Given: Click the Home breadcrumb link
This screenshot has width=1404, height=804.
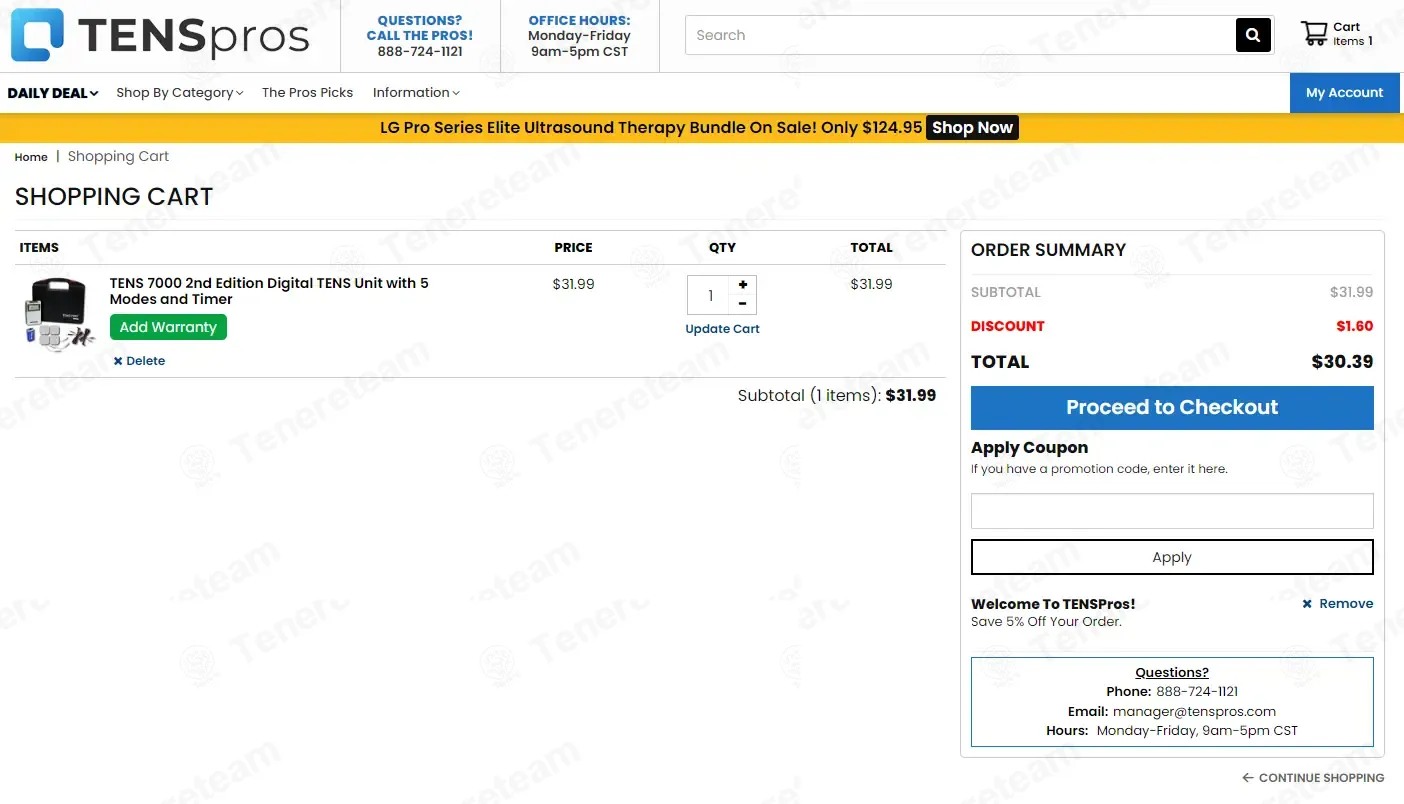Looking at the screenshot, I should point(31,157).
